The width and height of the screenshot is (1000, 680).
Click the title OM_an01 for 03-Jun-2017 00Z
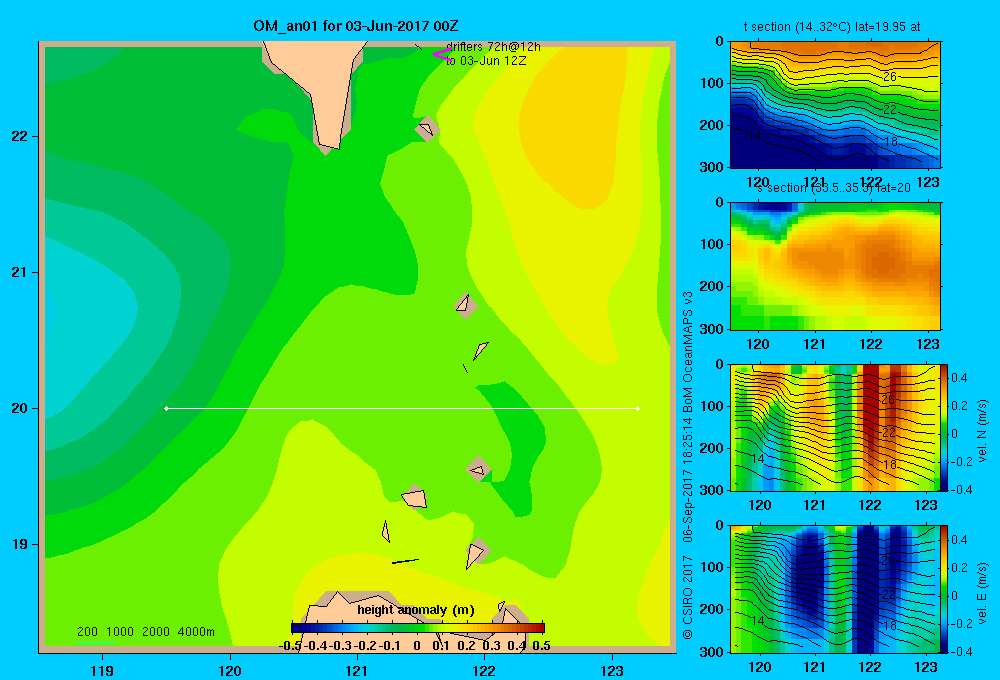[x=356, y=26]
